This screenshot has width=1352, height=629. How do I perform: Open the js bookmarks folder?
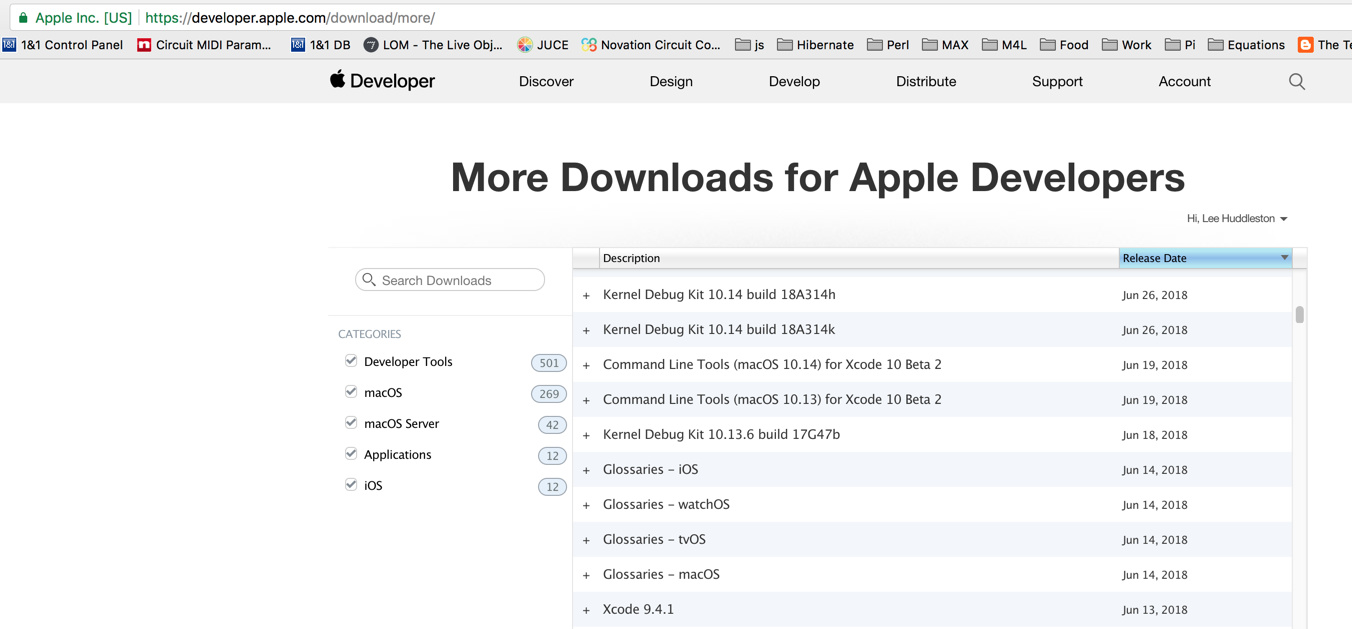(750, 45)
